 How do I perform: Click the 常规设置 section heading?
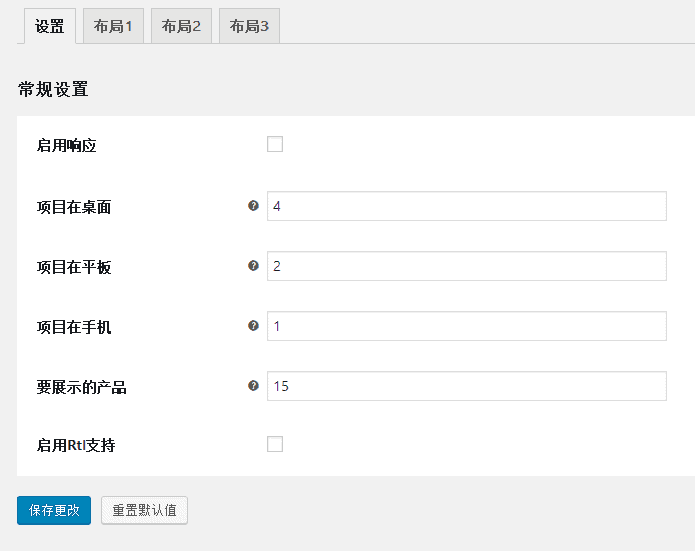tap(53, 89)
